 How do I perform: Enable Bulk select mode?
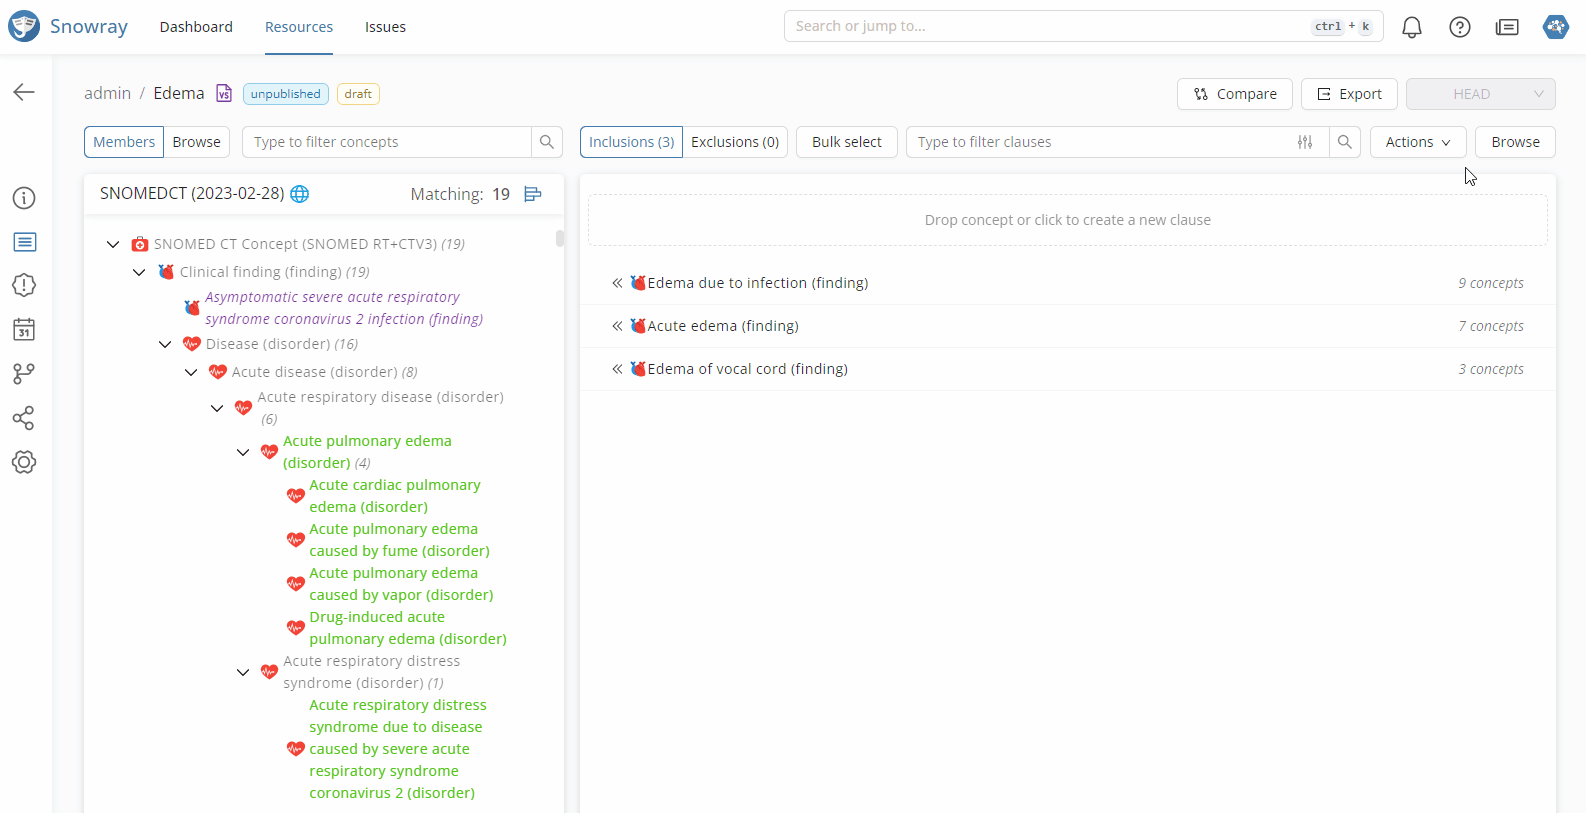point(846,142)
